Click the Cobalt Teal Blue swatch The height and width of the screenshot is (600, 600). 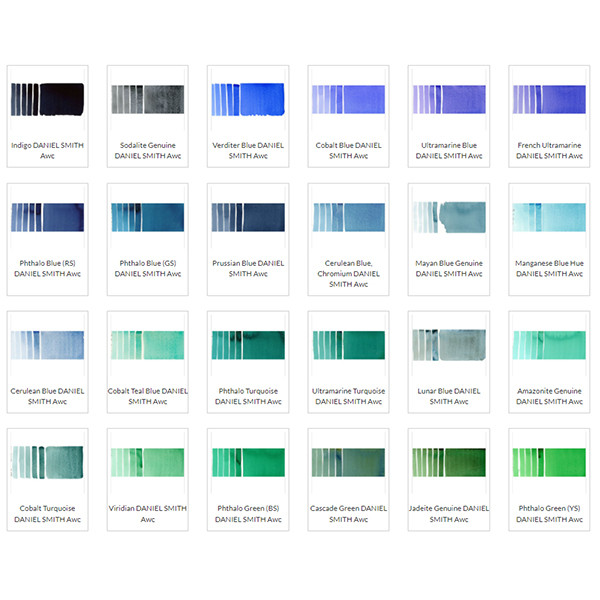(x=147, y=345)
